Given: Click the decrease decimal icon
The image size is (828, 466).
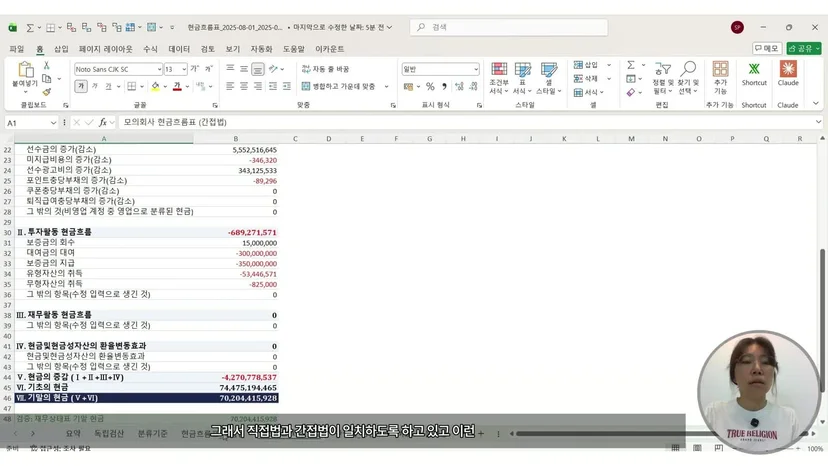Looking at the screenshot, I should (x=473, y=86).
